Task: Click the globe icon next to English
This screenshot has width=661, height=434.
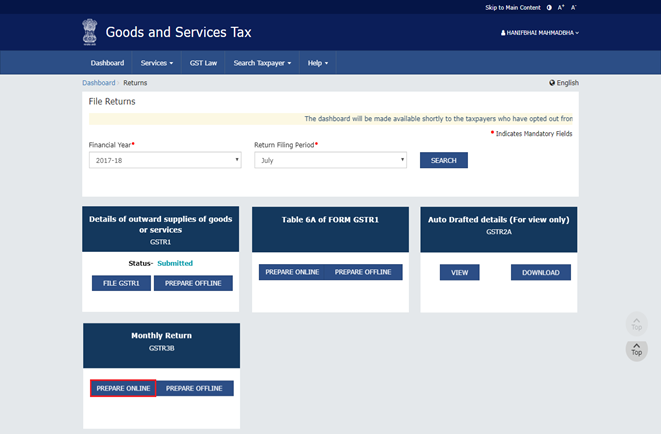Action: click(552, 83)
